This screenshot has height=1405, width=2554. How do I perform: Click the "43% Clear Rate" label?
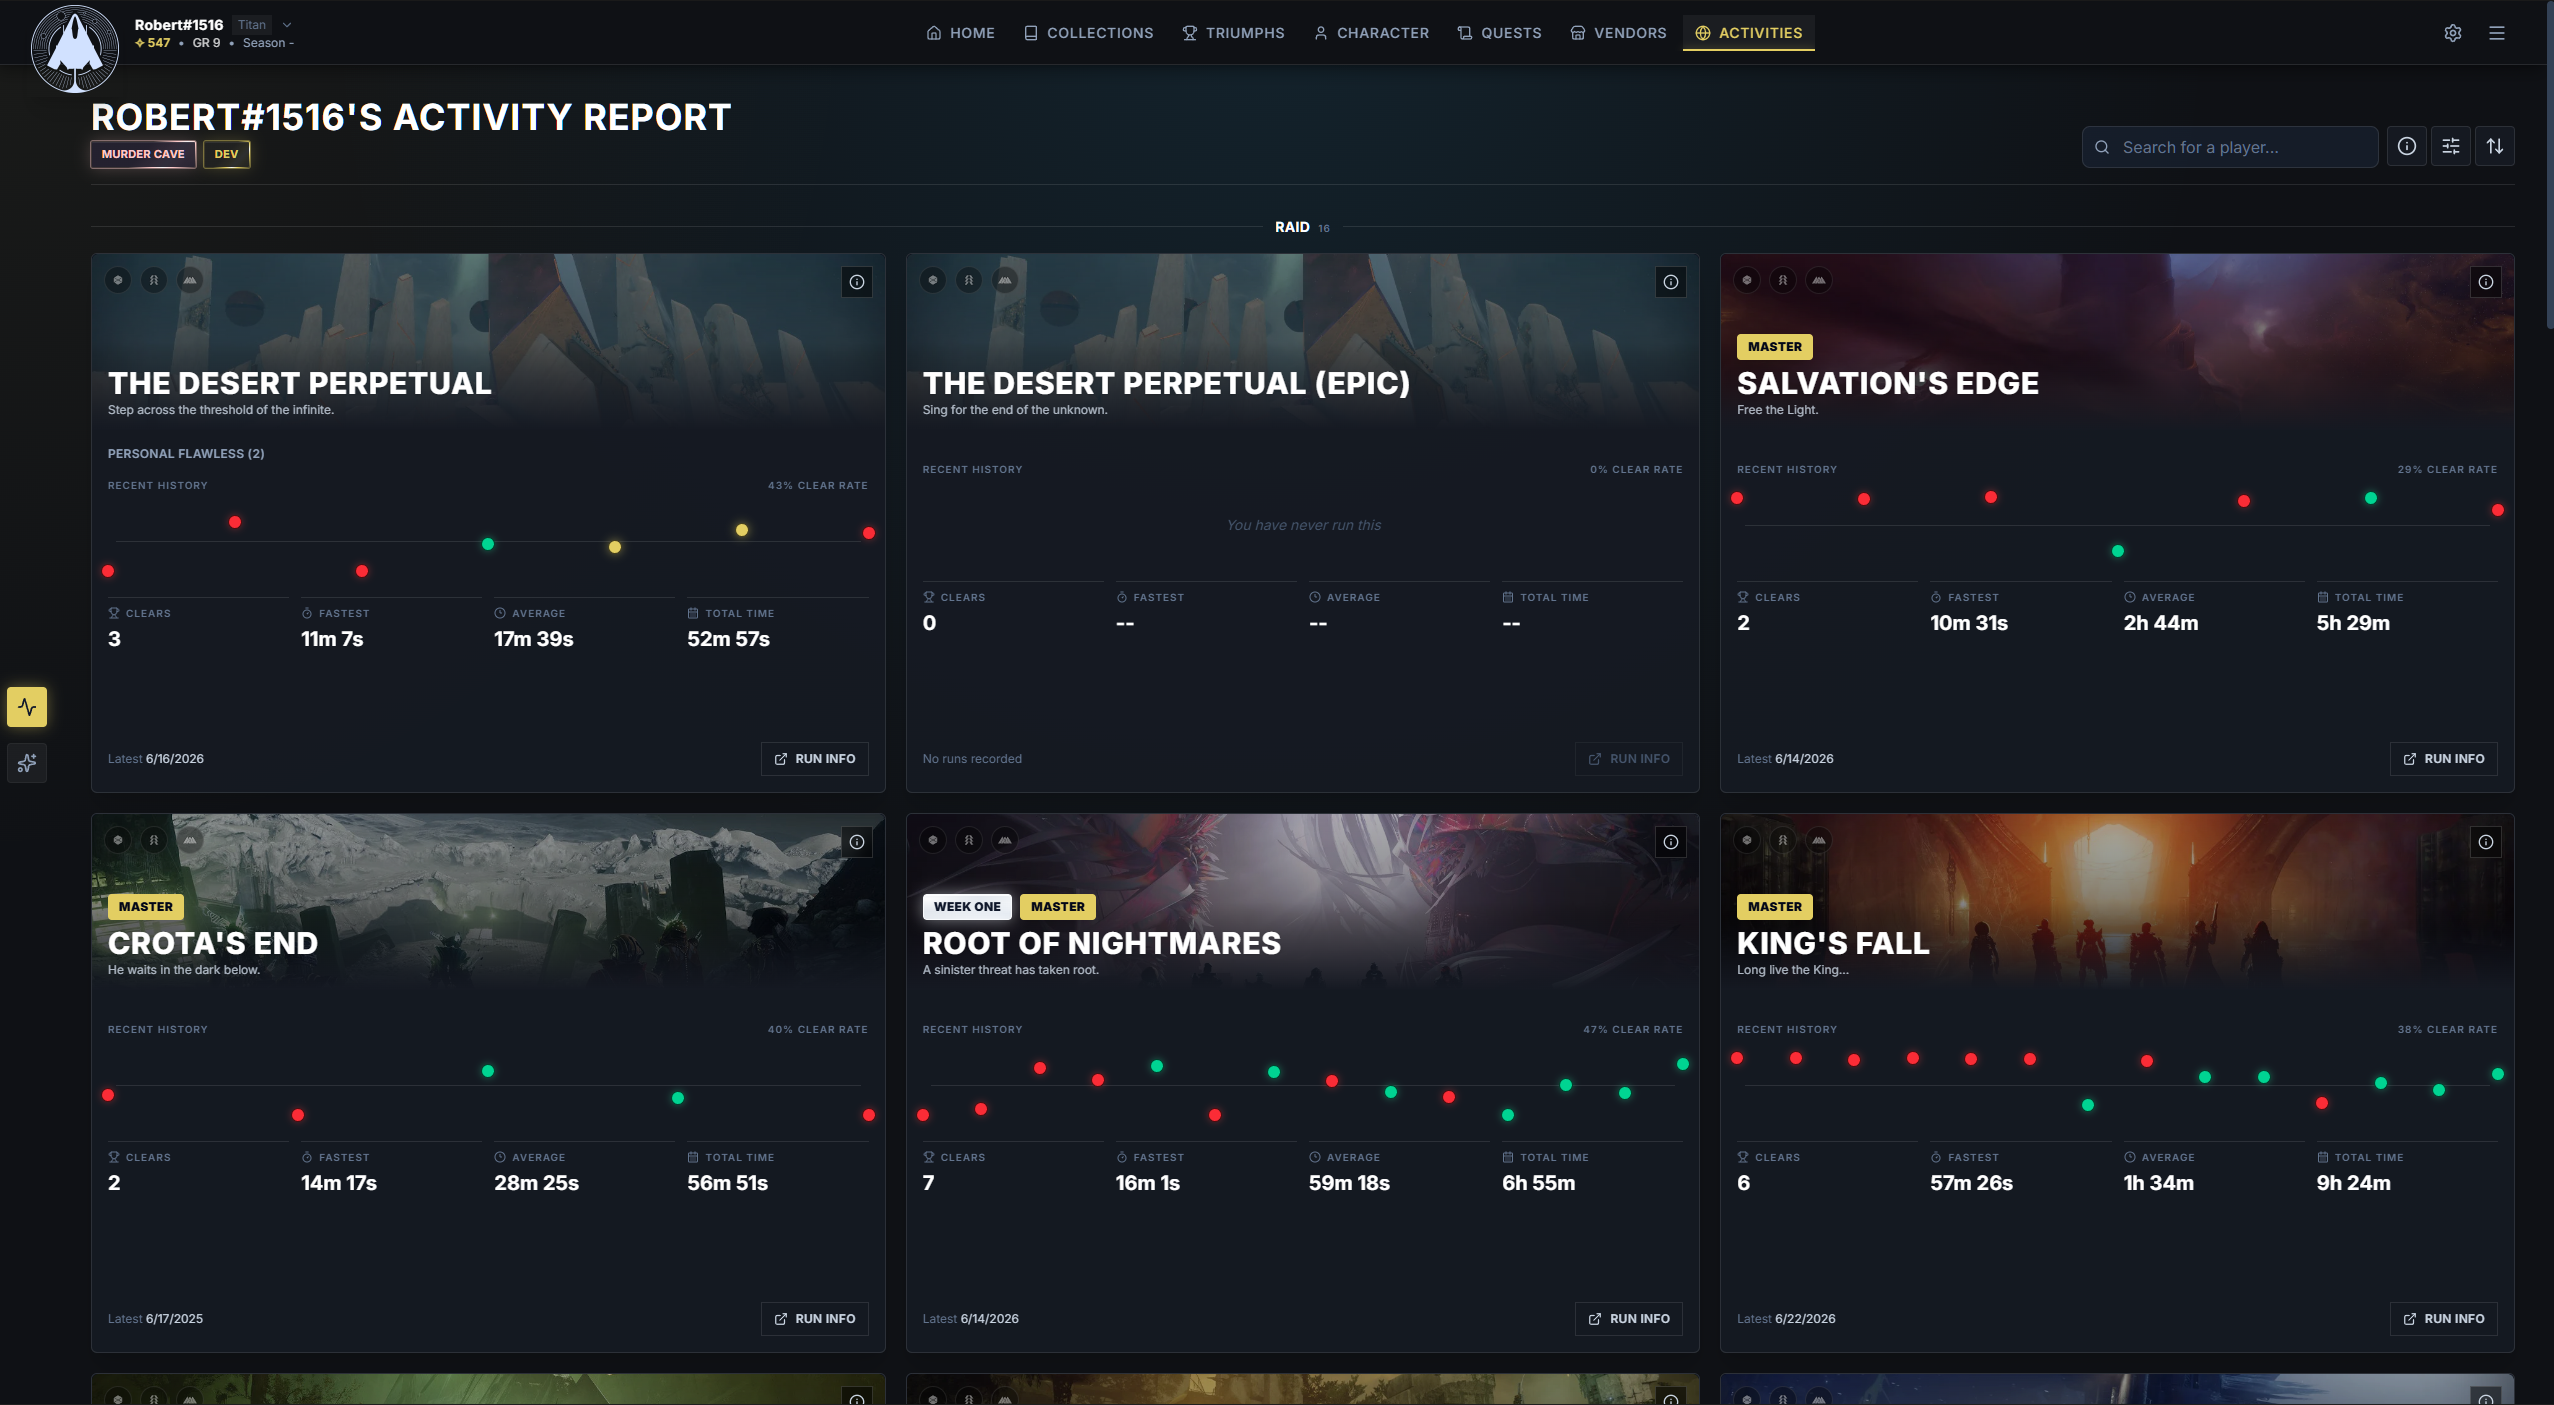click(x=818, y=486)
